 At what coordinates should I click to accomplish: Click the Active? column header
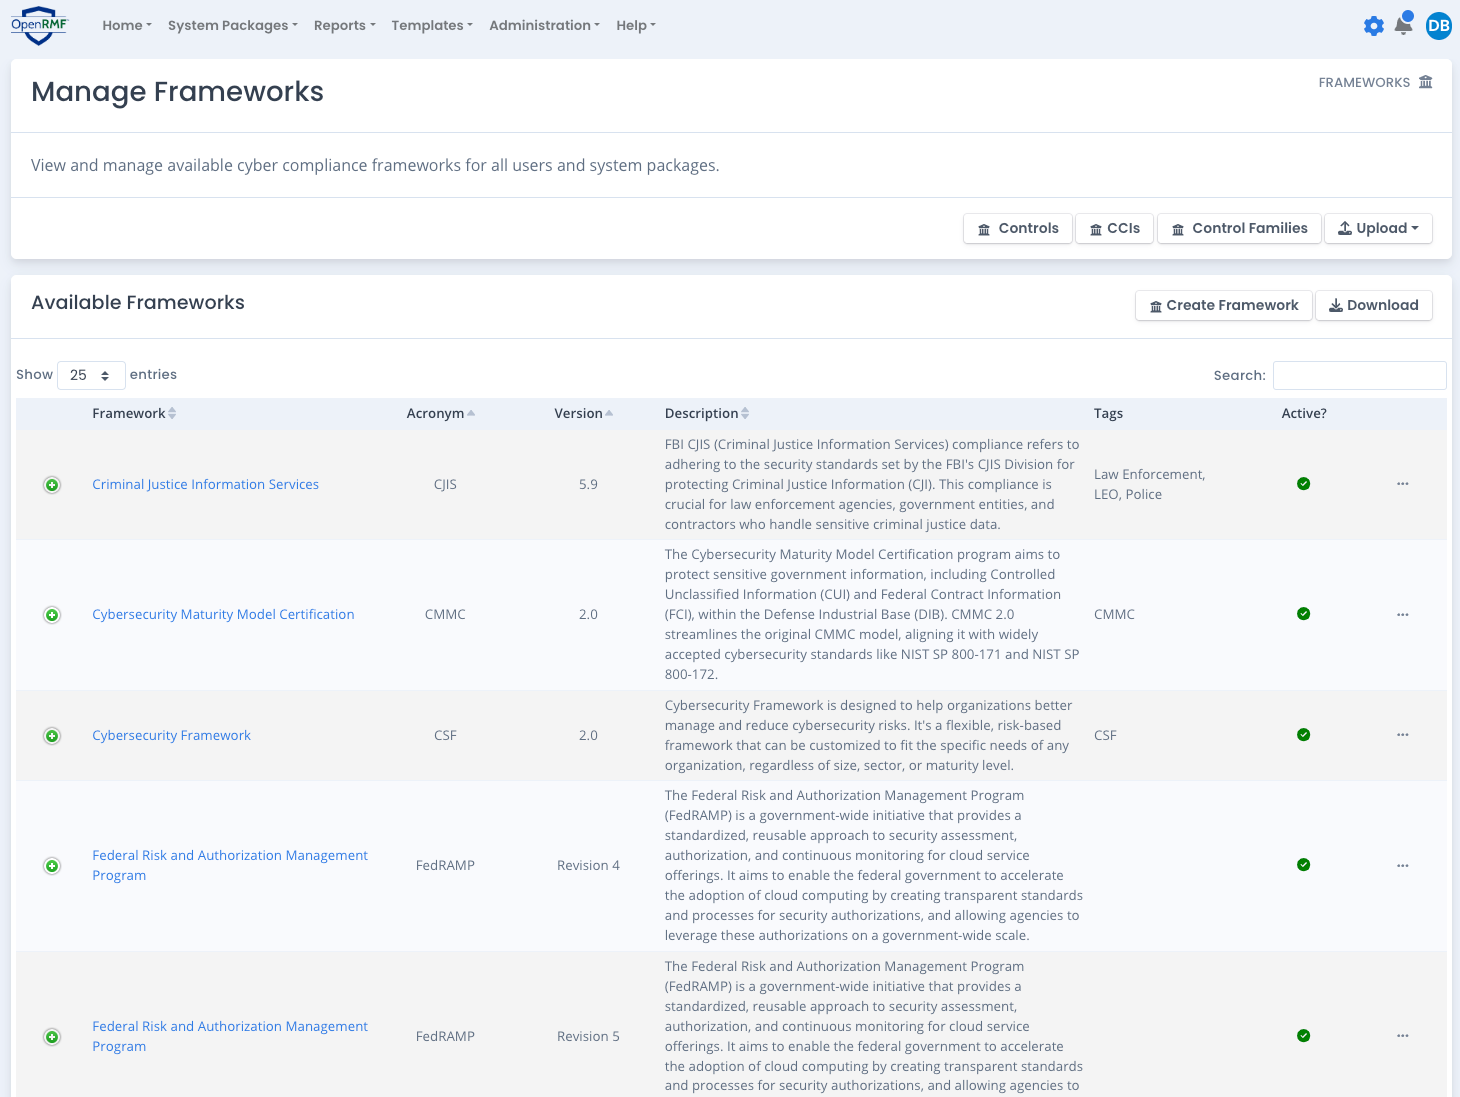pos(1304,413)
